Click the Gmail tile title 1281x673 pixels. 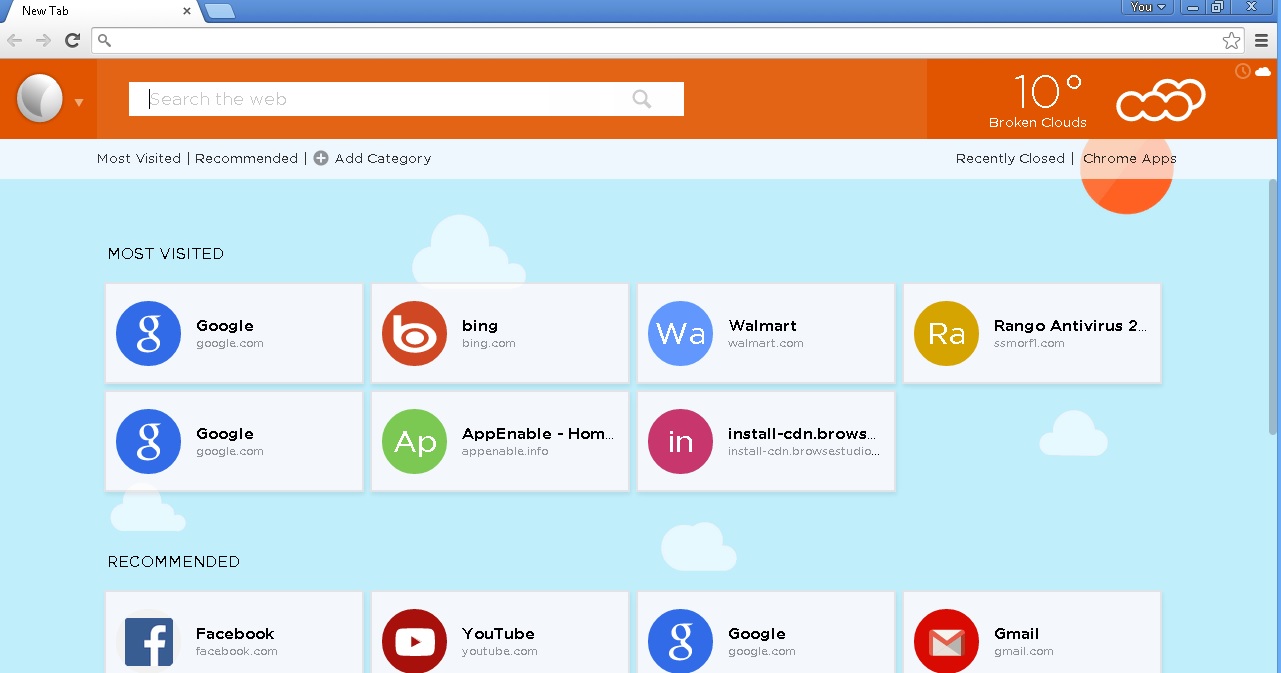coord(1016,633)
